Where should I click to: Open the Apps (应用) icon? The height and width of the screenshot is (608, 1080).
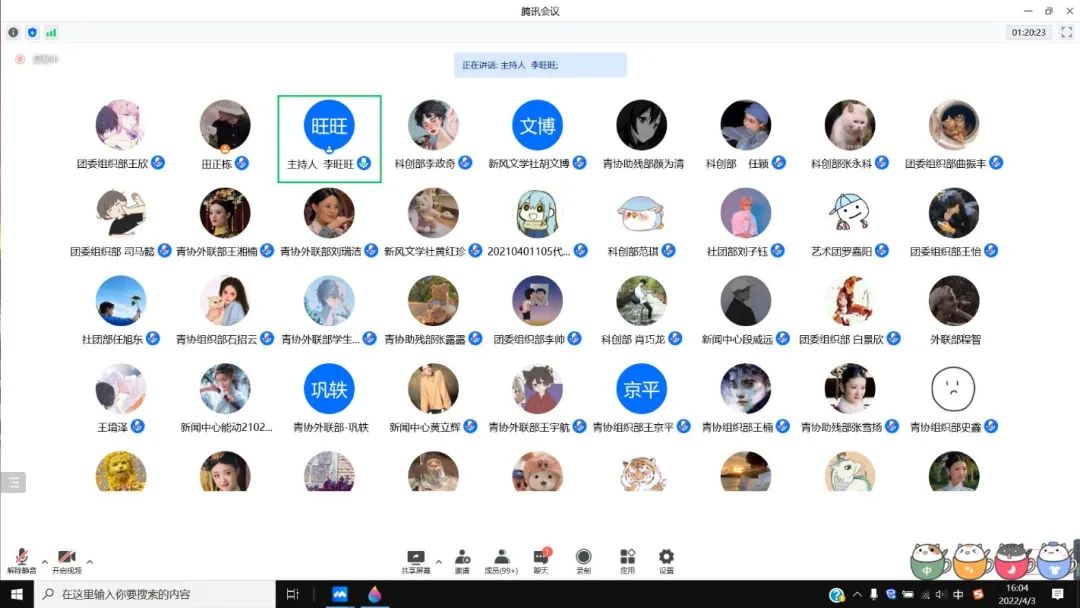(x=627, y=559)
